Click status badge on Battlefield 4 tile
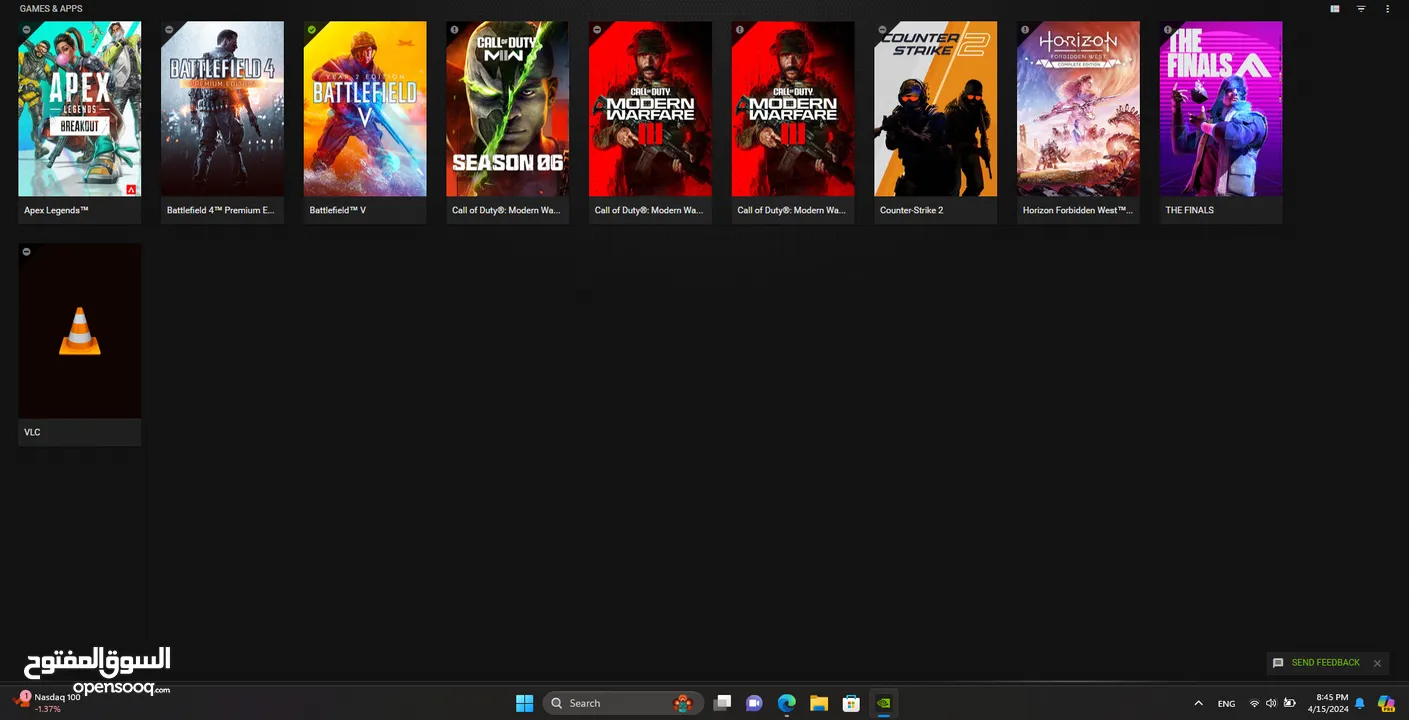Viewport: 1409px width, 720px height. tap(169, 30)
